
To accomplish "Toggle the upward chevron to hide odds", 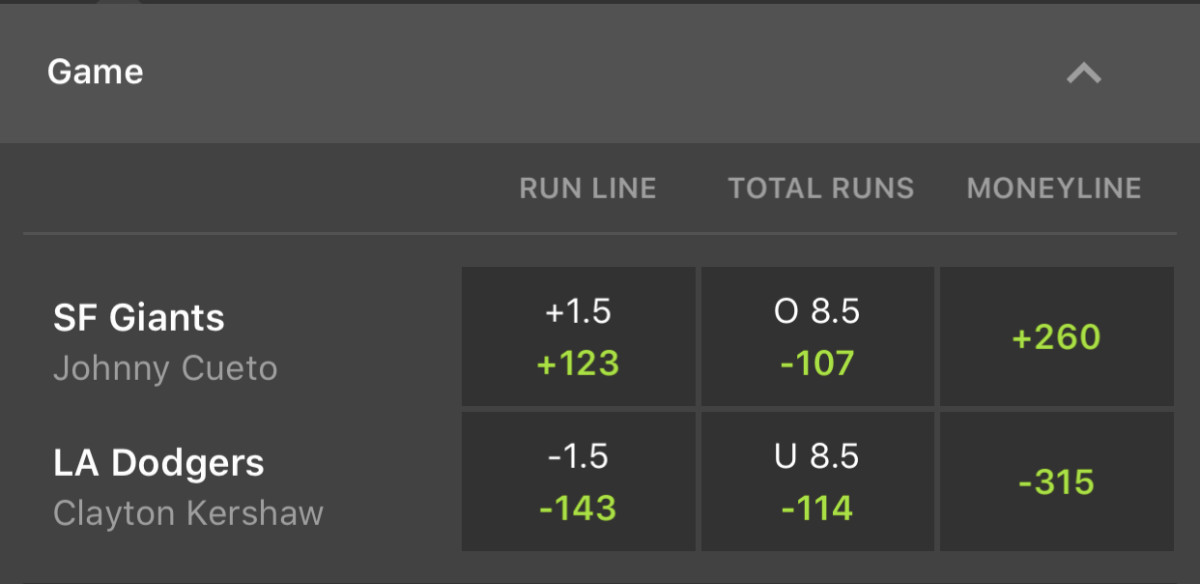I will click(1083, 72).
